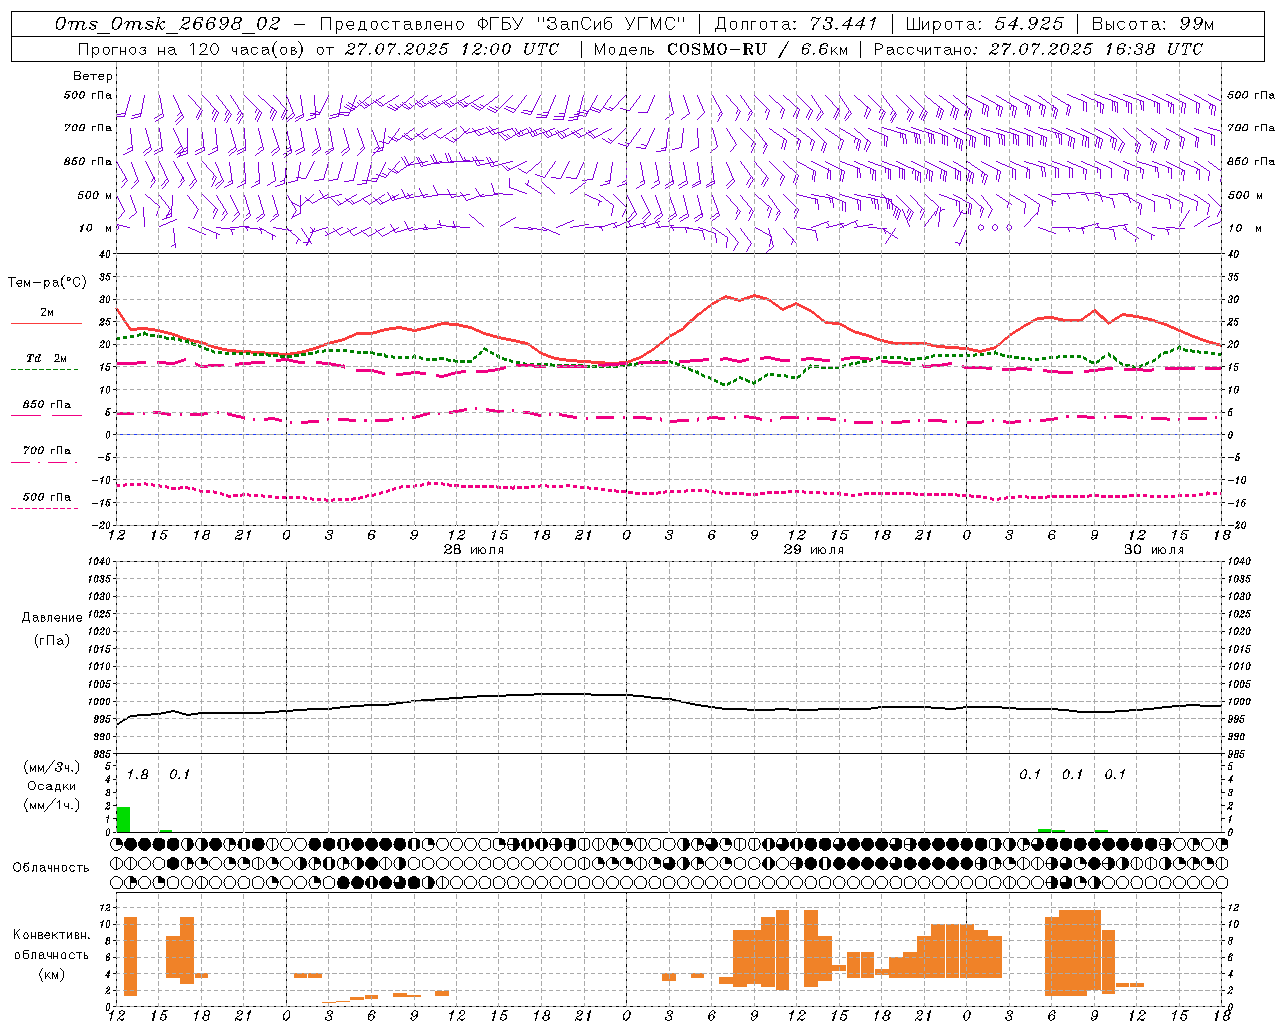Click the 30 июля date label
The image size is (1280, 1024).
click(x=1153, y=550)
